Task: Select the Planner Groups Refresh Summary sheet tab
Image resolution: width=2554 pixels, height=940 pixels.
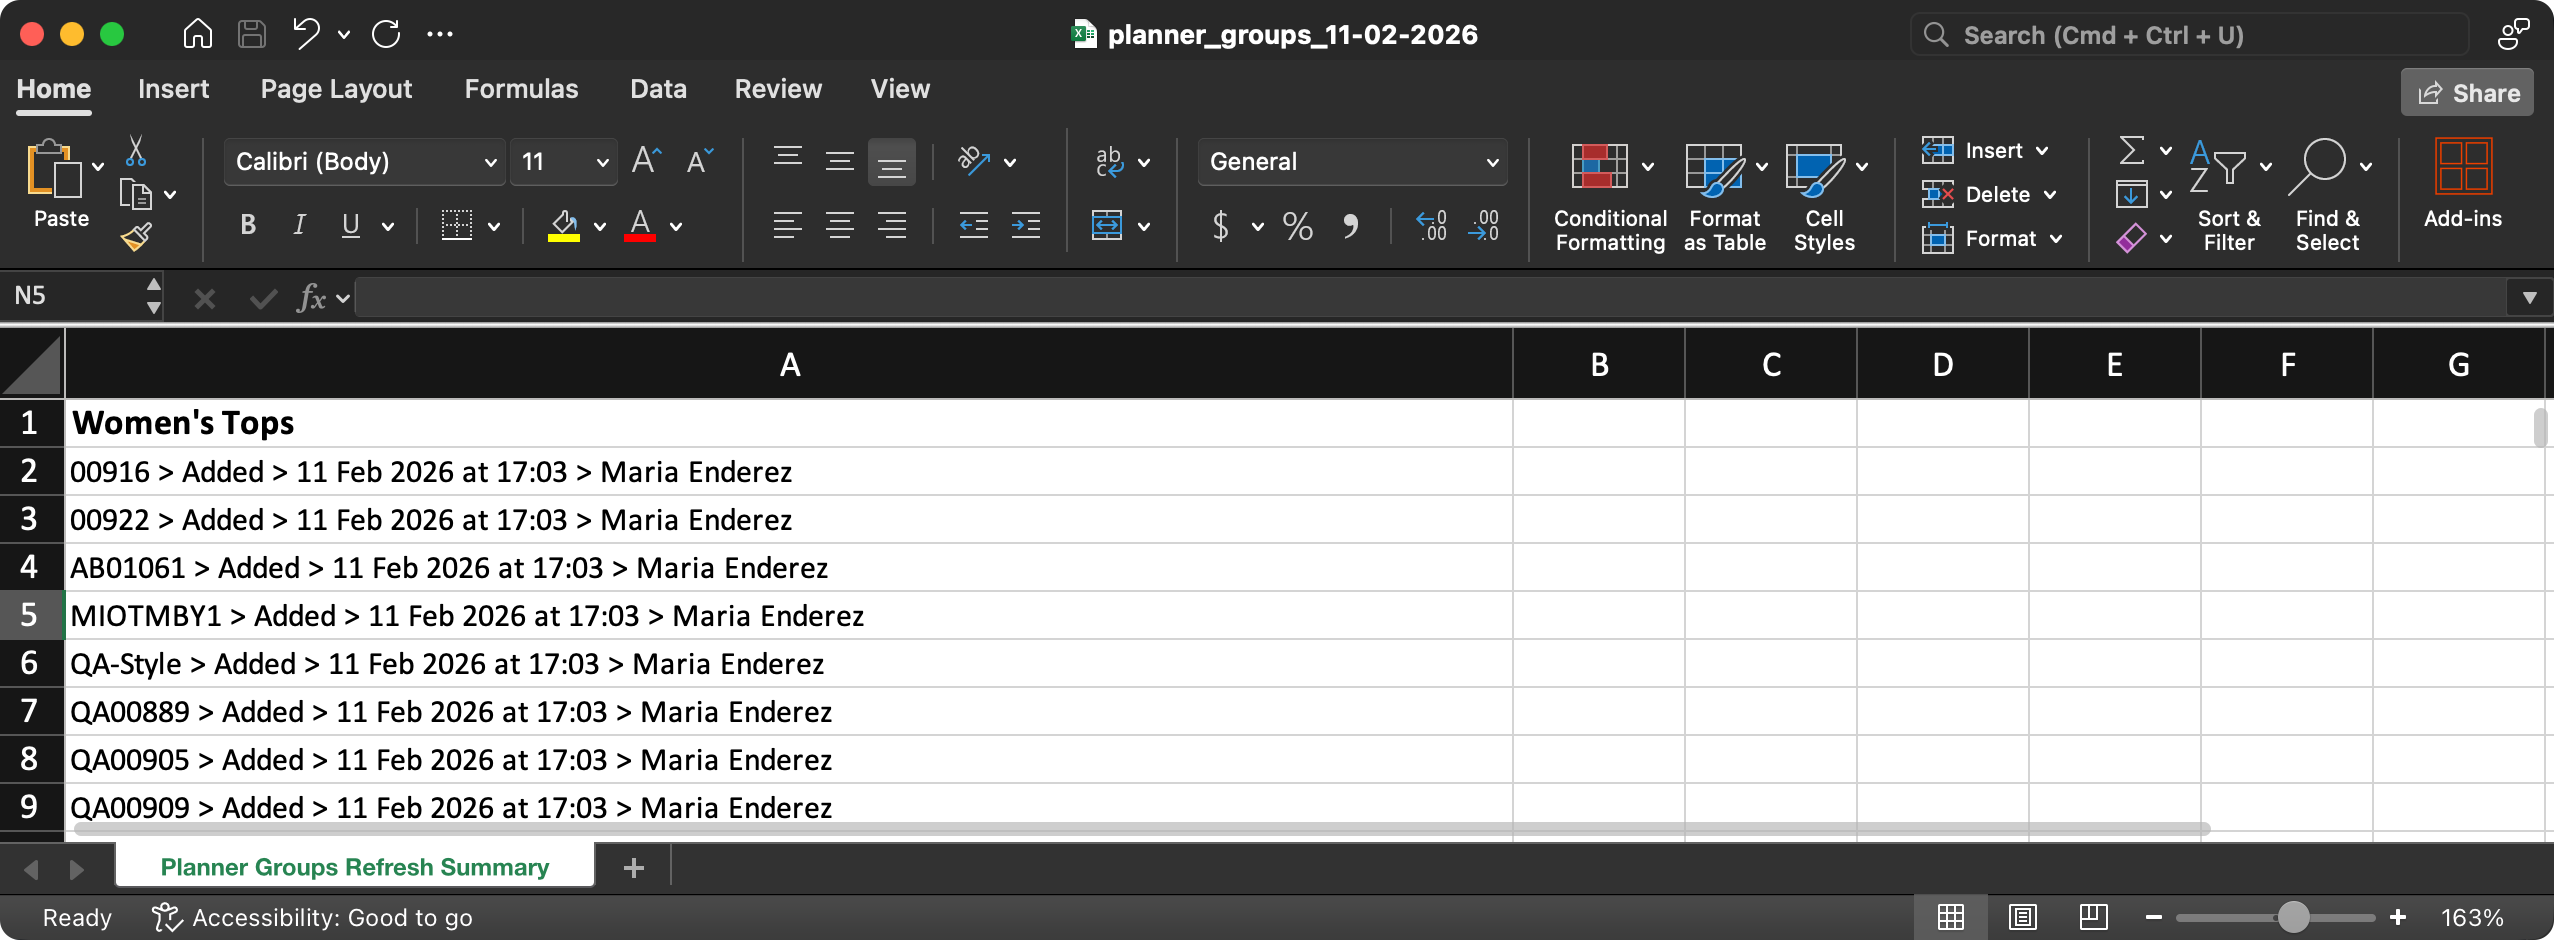Action: point(354,866)
